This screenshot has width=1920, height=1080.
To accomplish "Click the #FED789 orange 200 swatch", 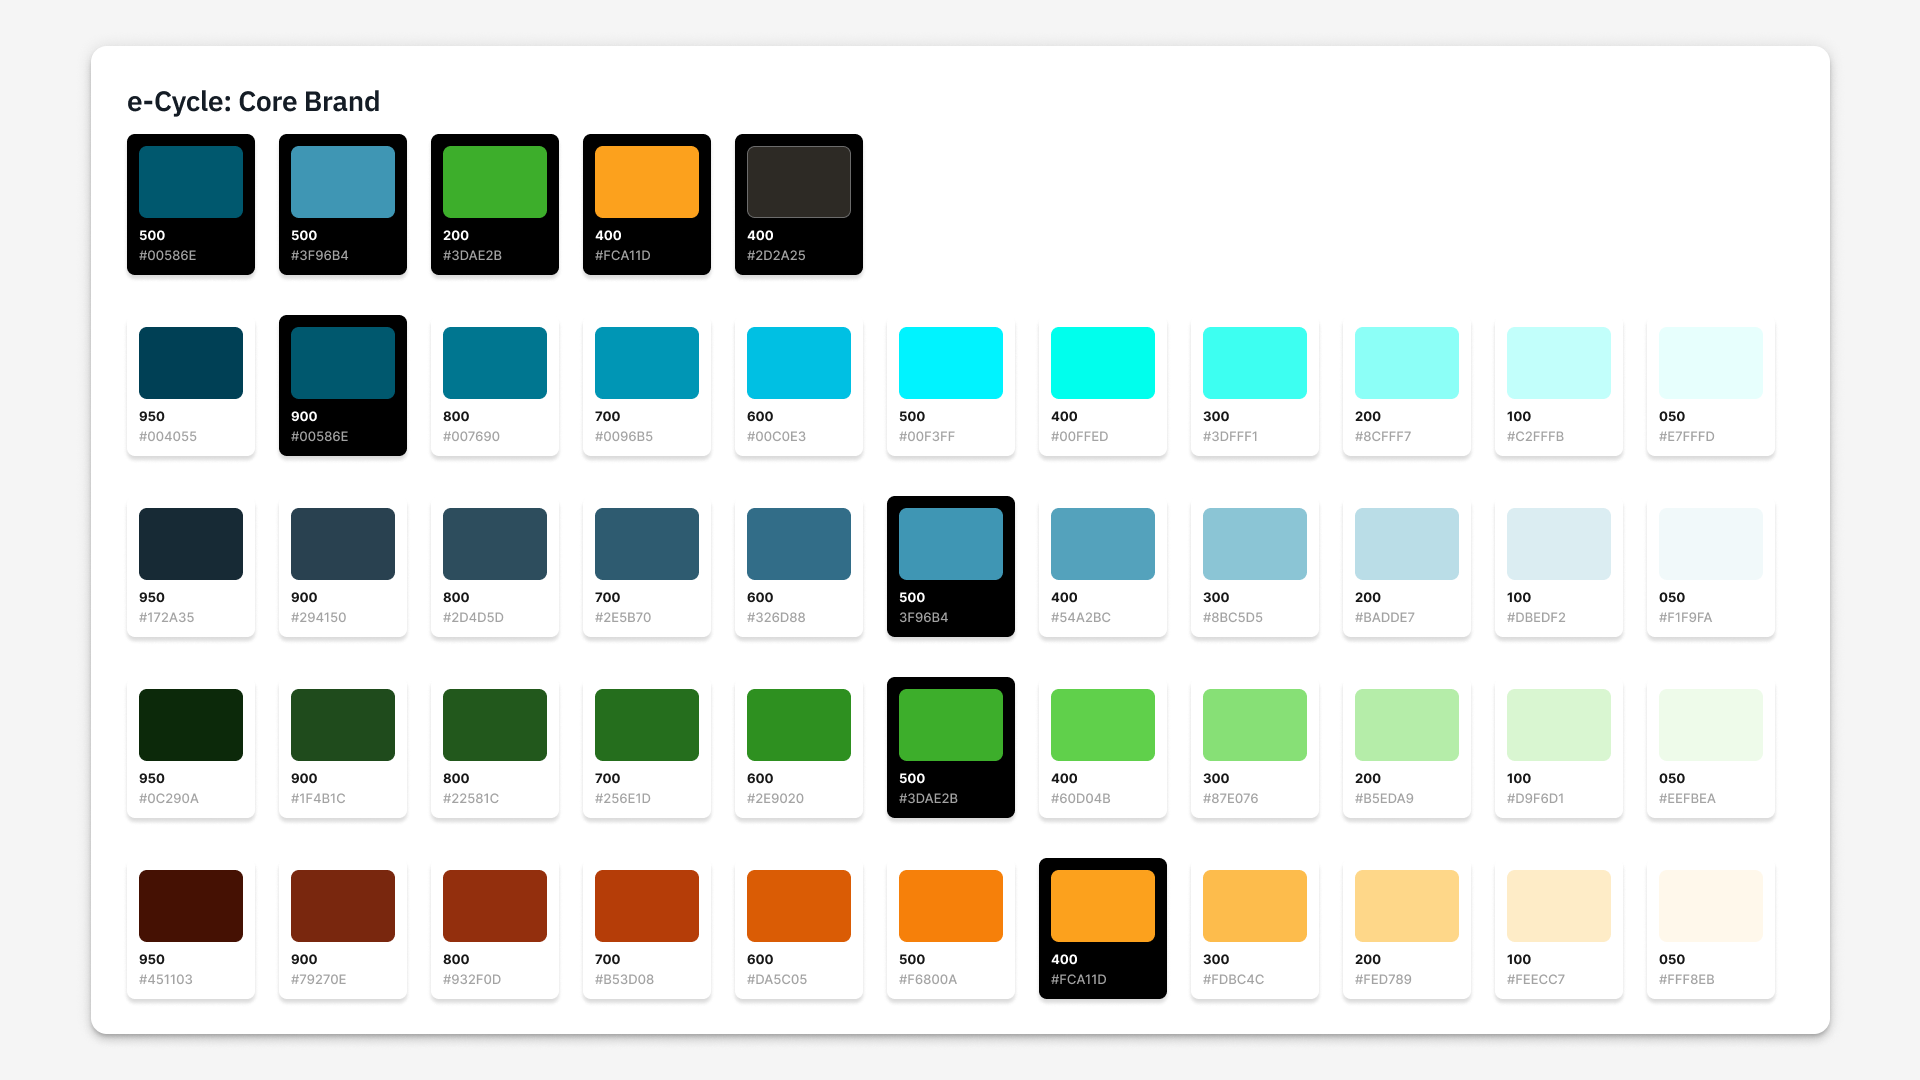I will coord(1407,906).
